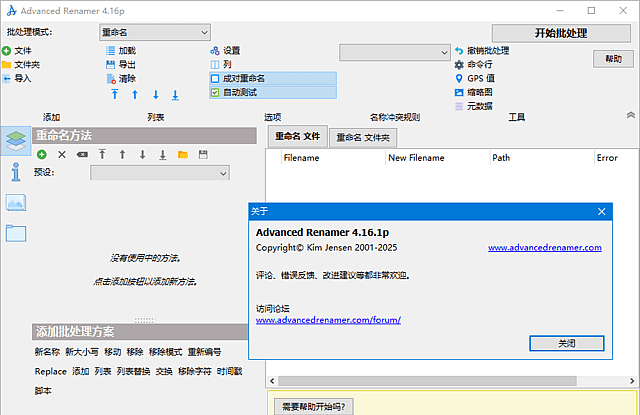The height and width of the screenshot is (415, 640).
Task: Move method to top in methods toolbar
Action: tap(102, 155)
